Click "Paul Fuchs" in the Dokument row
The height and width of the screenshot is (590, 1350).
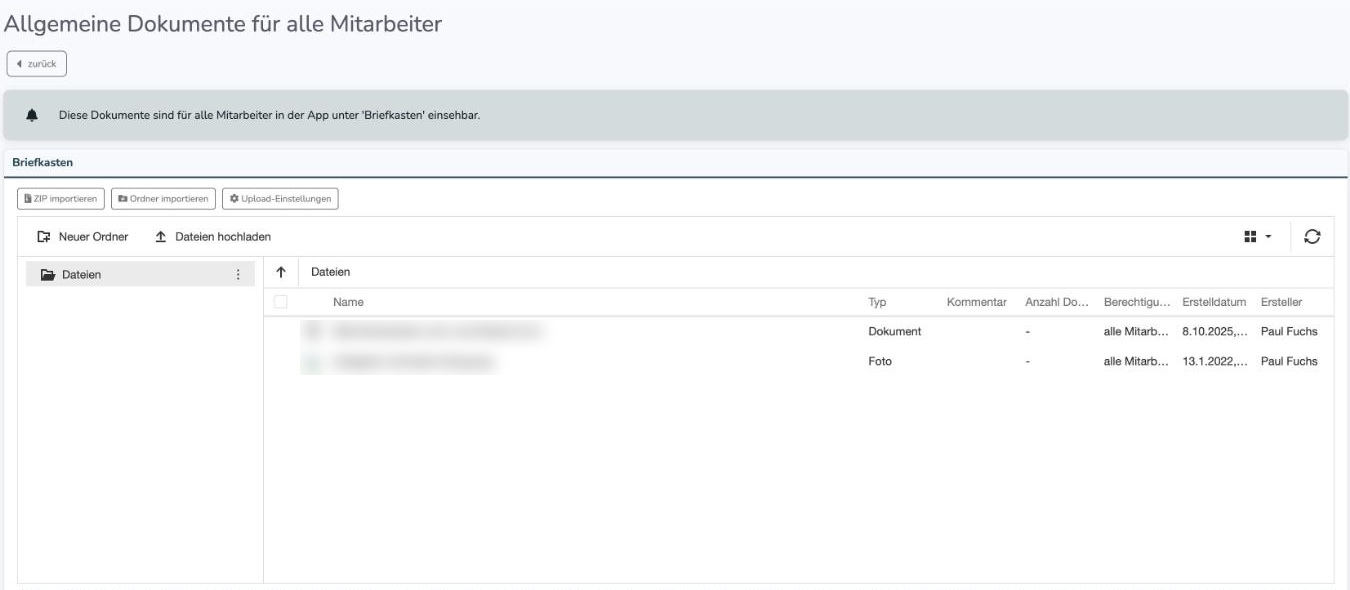(x=1289, y=332)
